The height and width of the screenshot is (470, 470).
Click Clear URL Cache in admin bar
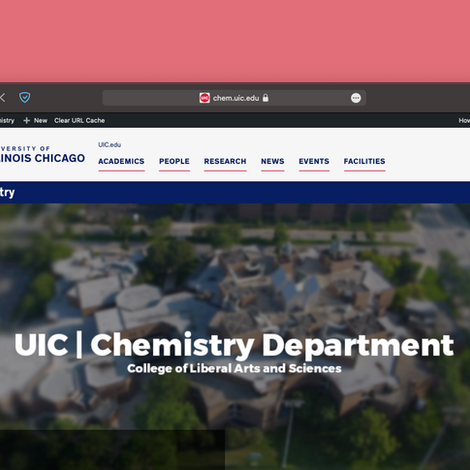click(79, 121)
